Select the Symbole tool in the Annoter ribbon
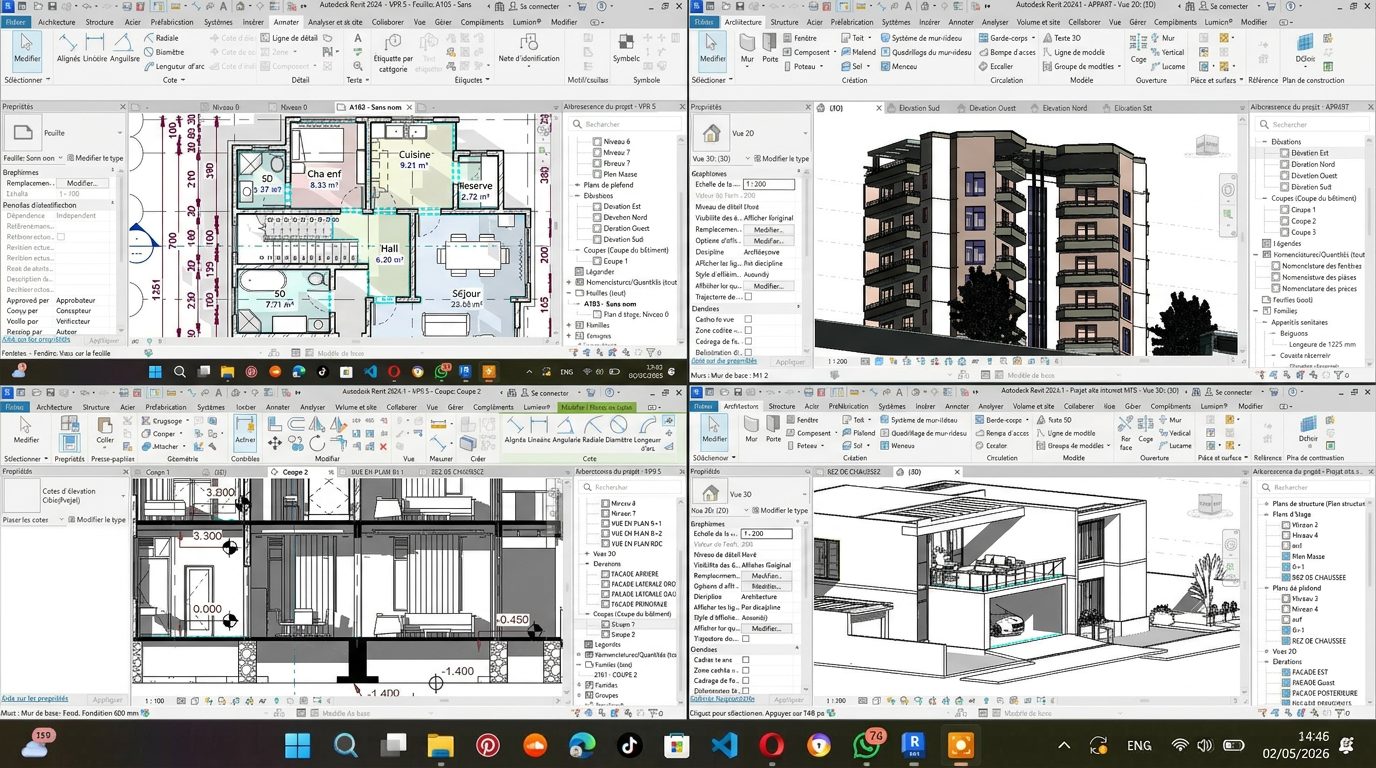This screenshot has height=768, width=1376. coord(626,47)
